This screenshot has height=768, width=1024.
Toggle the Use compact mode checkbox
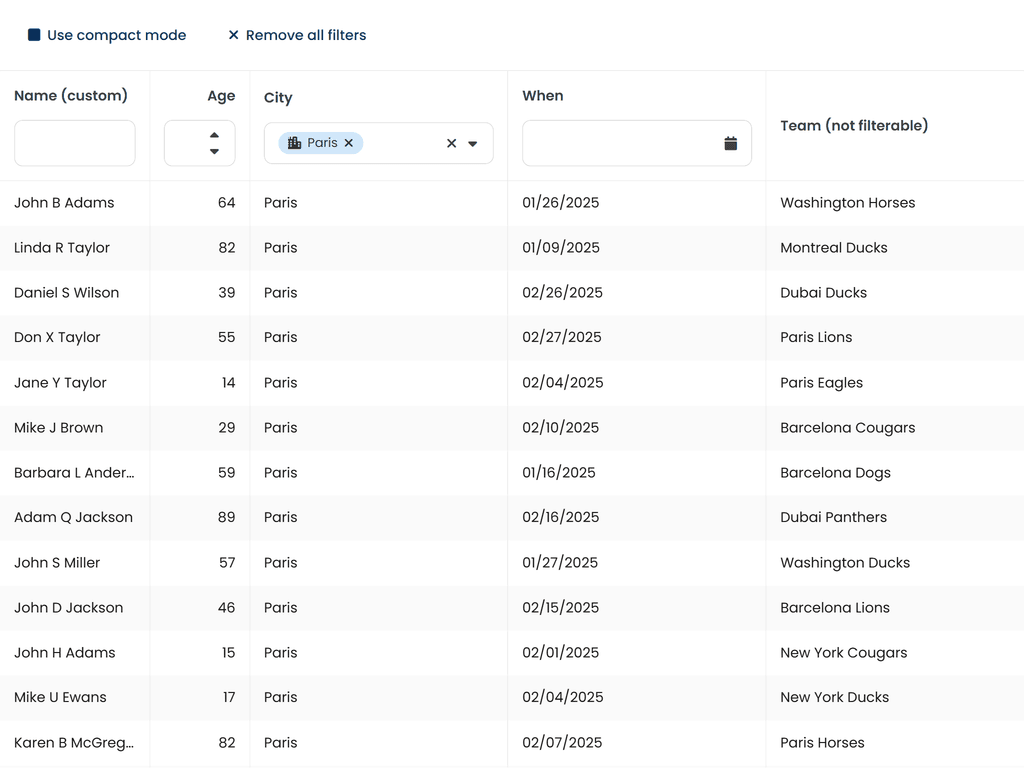coord(34,35)
